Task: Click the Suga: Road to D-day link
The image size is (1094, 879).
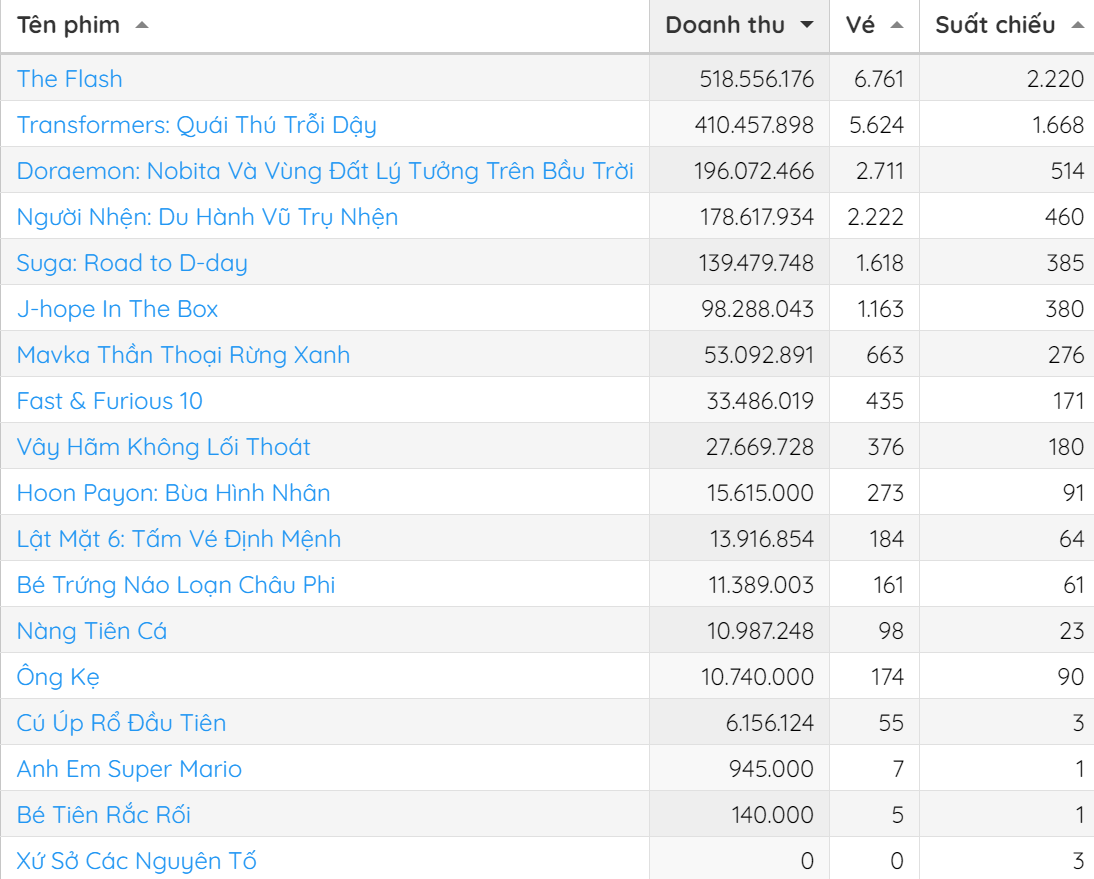Action: [132, 263]
